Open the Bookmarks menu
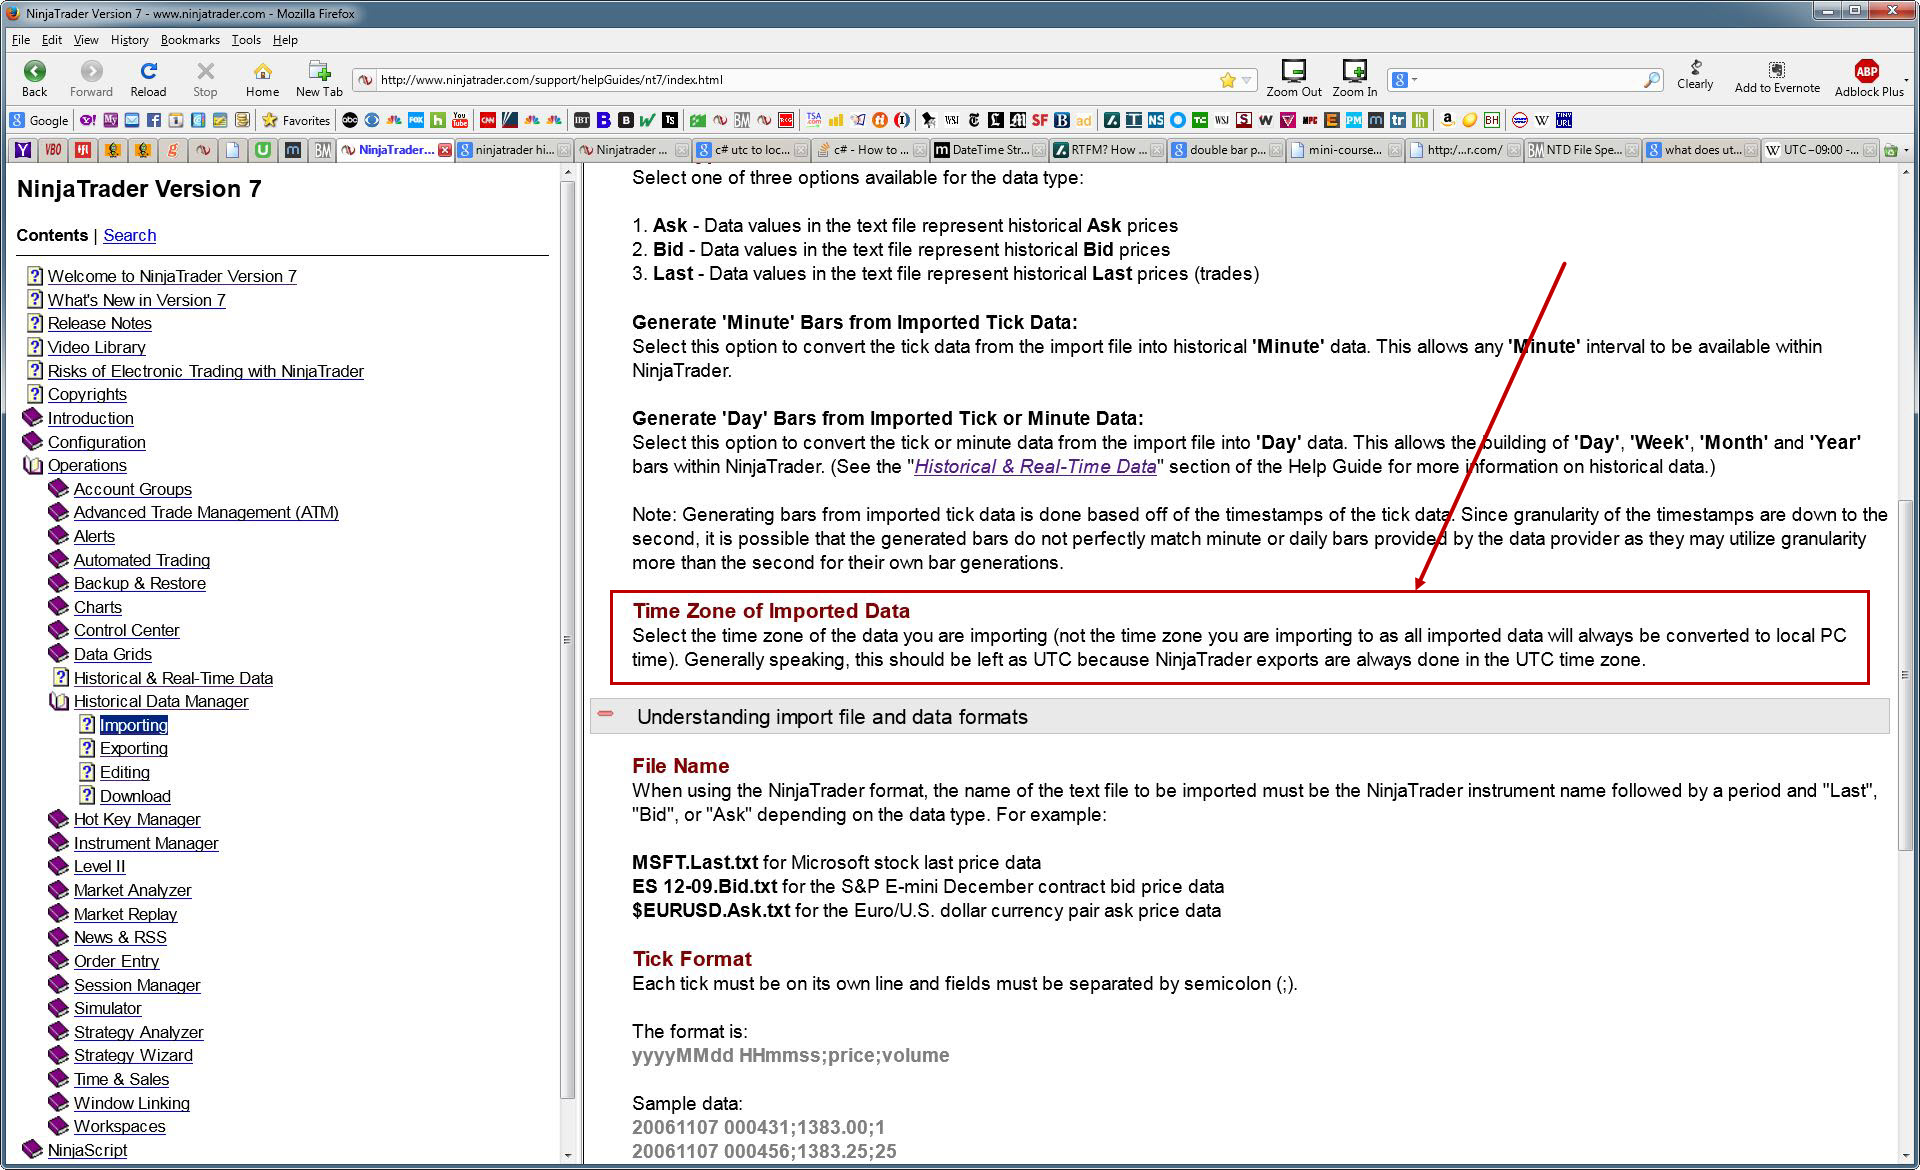 point(189,40)
